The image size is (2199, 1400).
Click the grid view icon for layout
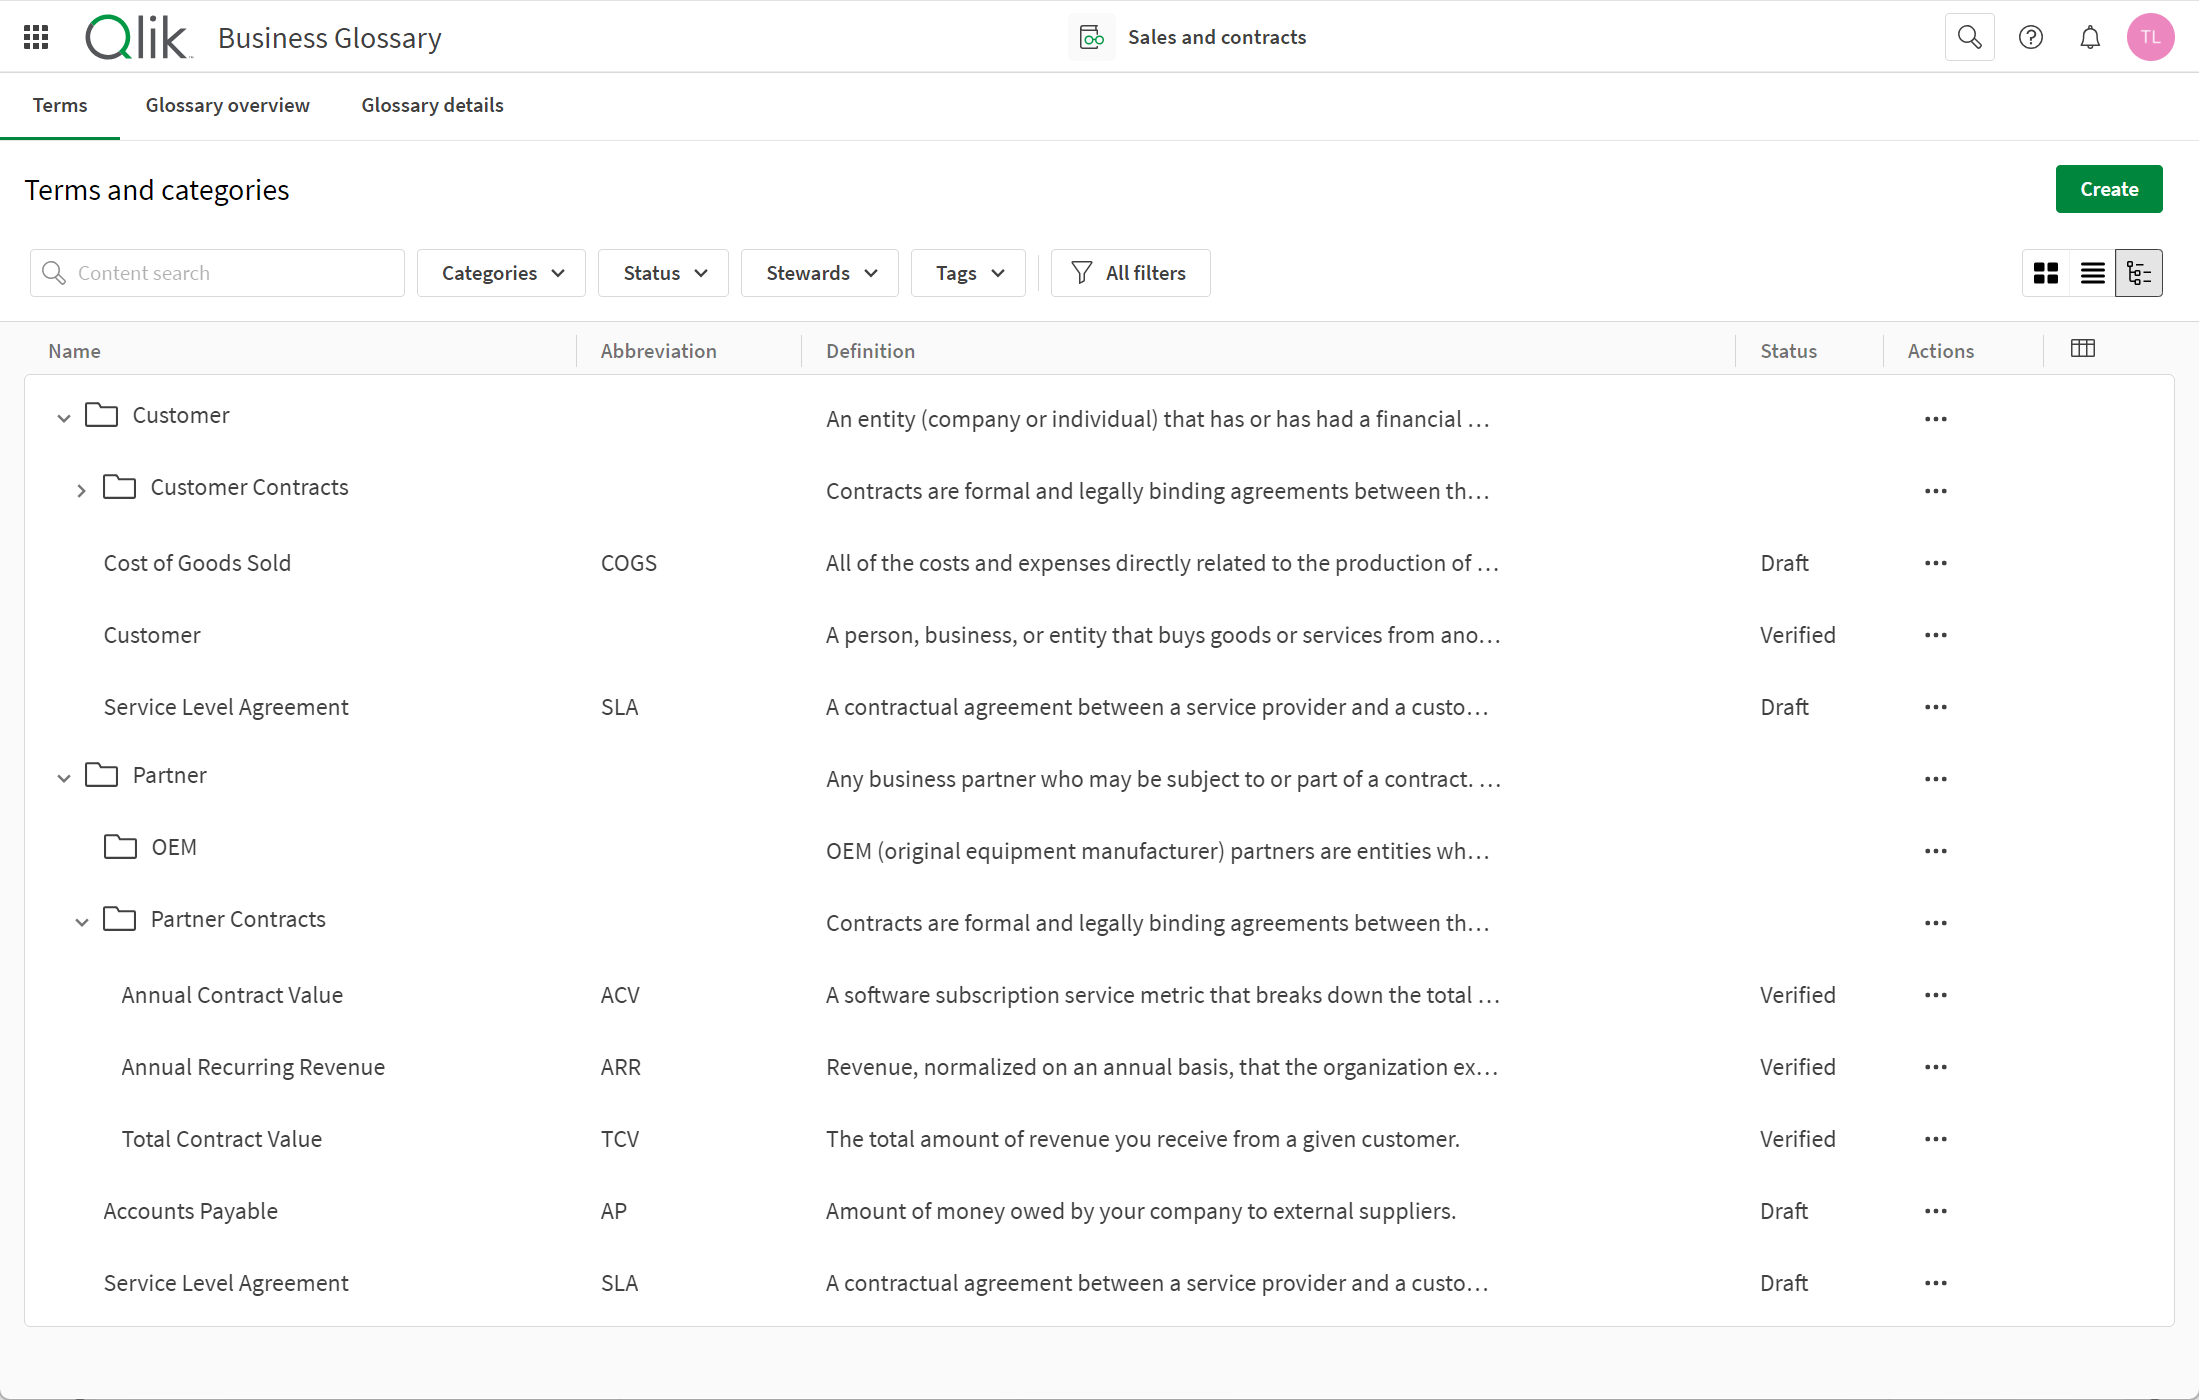coord(2047,273)
